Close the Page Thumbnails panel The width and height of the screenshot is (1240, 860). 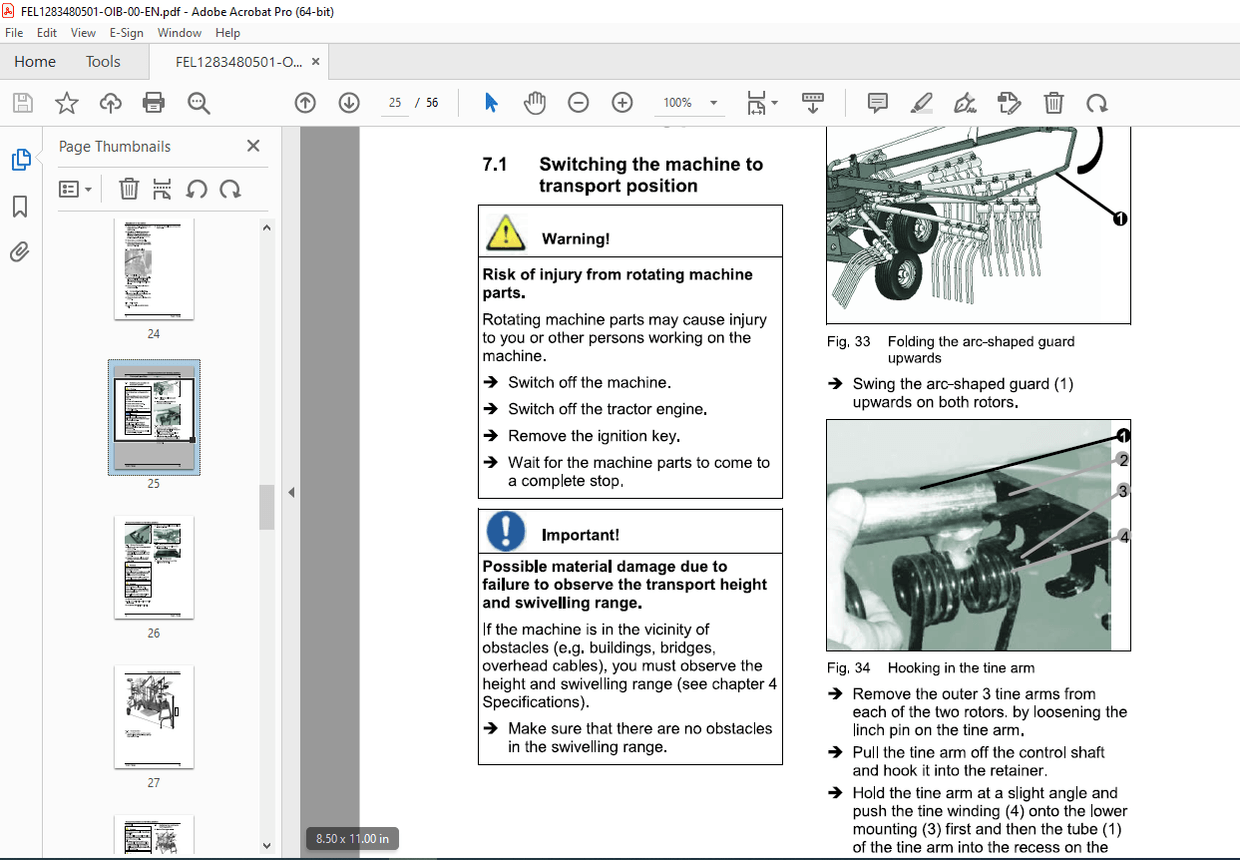(x=253, y=146)
